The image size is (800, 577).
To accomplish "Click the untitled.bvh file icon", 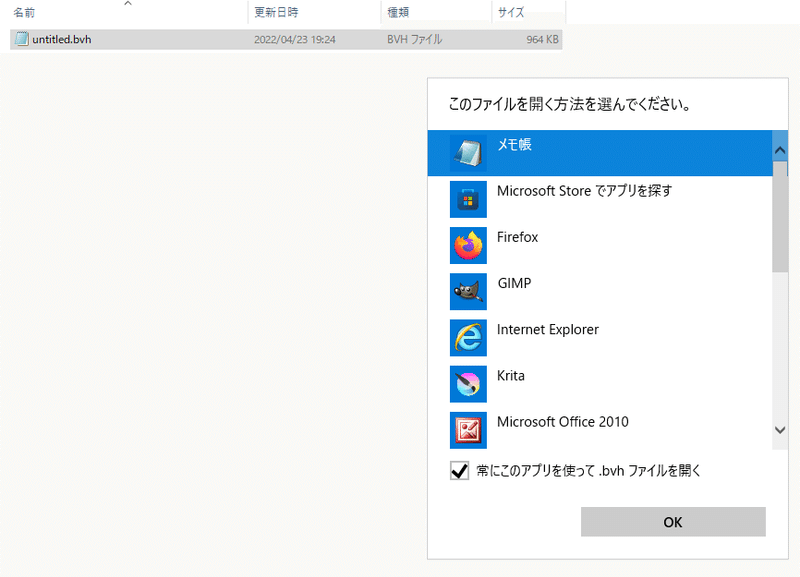I will (21, 39).
